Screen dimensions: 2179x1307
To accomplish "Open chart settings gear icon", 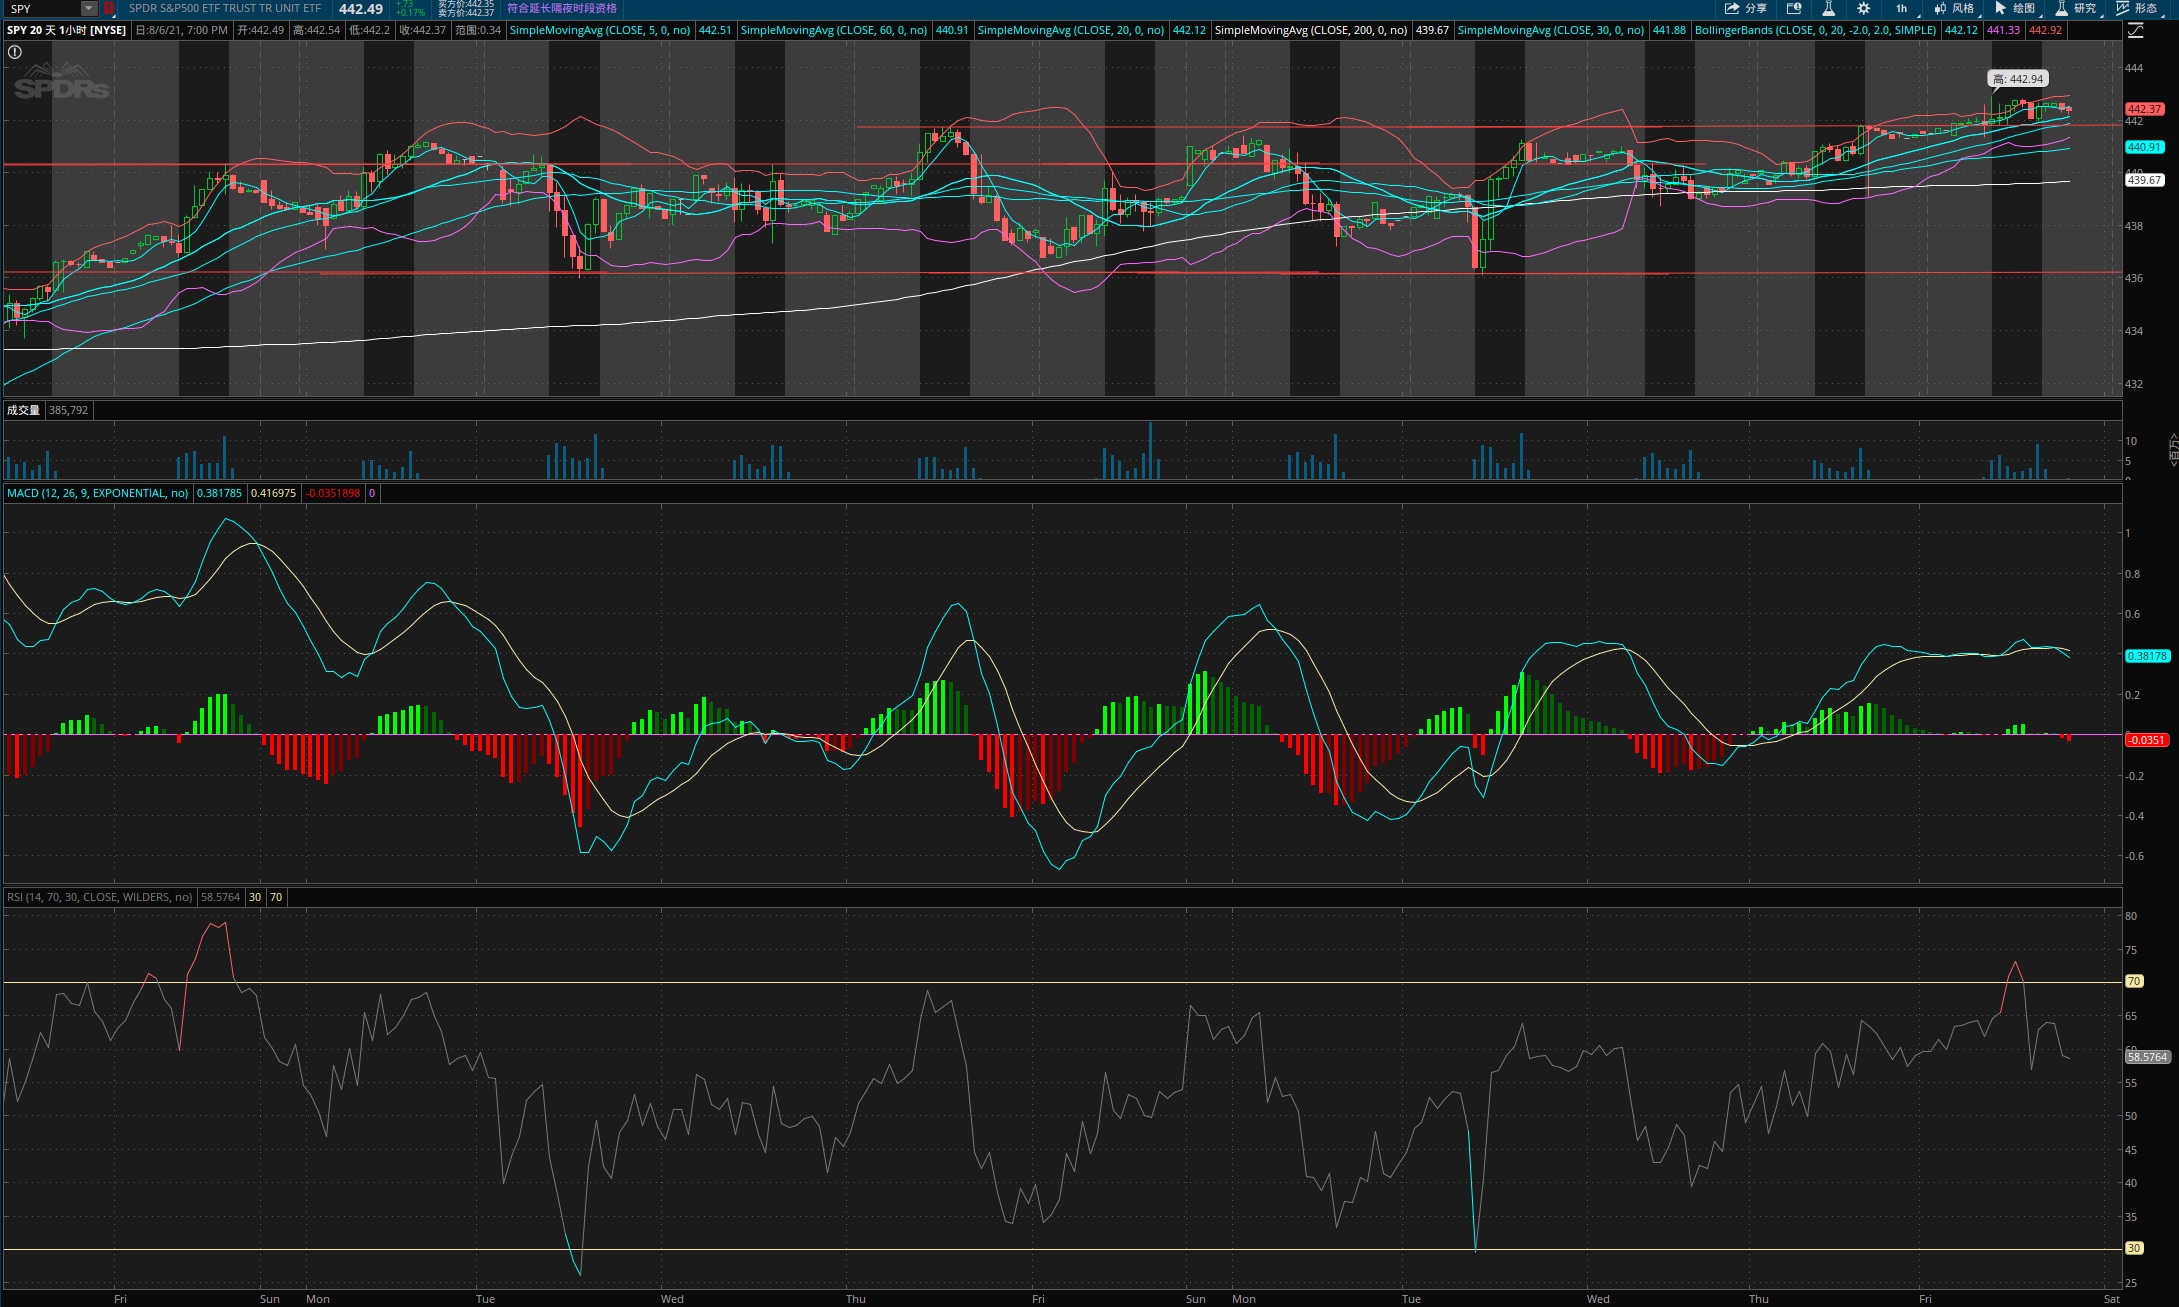I will tap(1864, 8).
